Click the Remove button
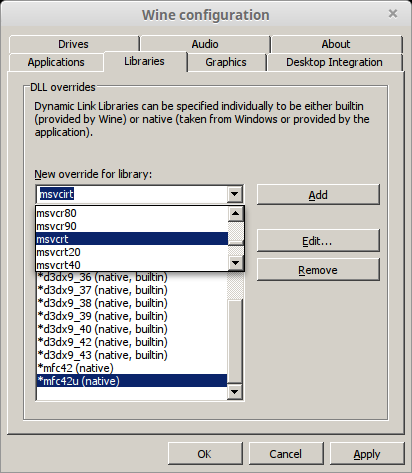 (x=318, y=270)
